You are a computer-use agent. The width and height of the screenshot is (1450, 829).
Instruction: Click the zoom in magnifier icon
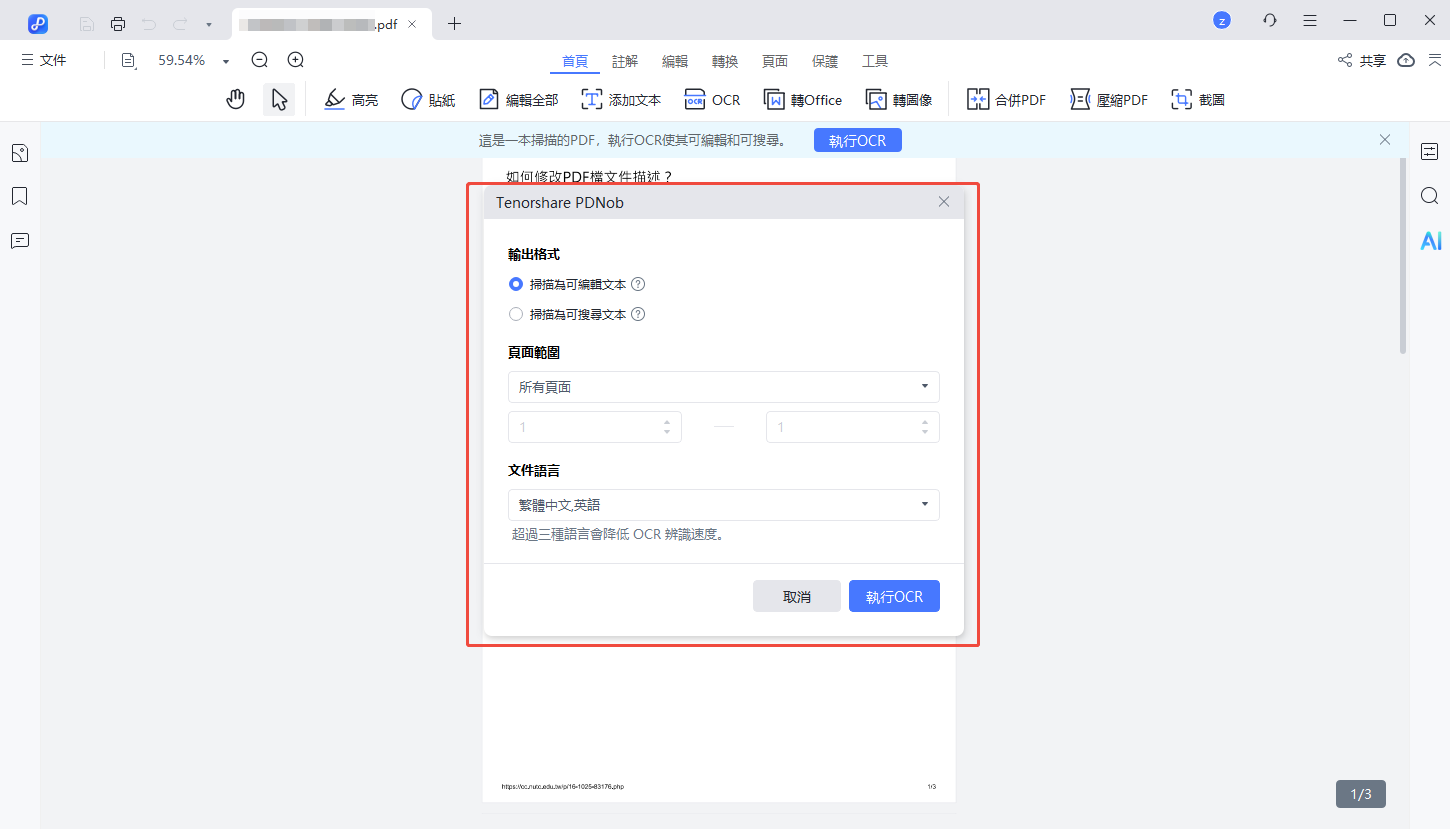[x=295, y=60]
